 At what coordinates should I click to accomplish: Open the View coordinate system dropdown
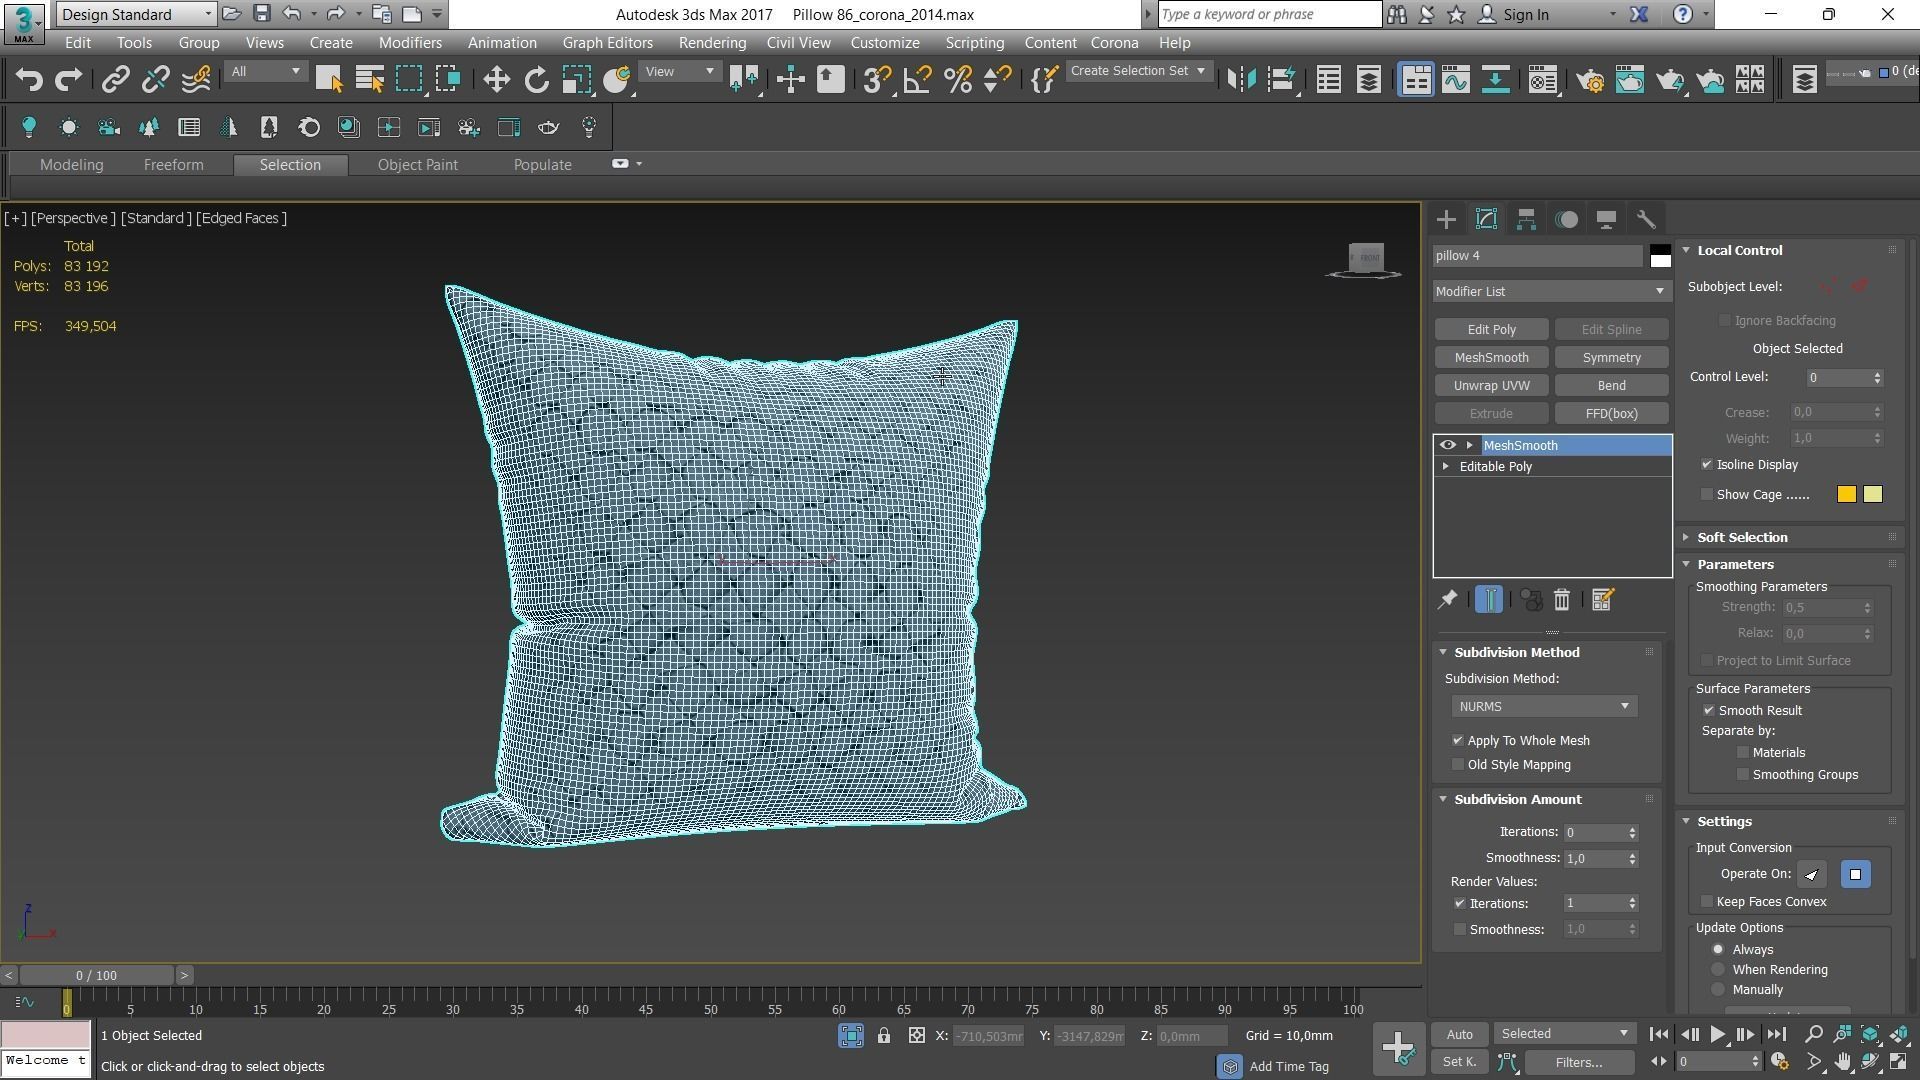pos(679,72)
